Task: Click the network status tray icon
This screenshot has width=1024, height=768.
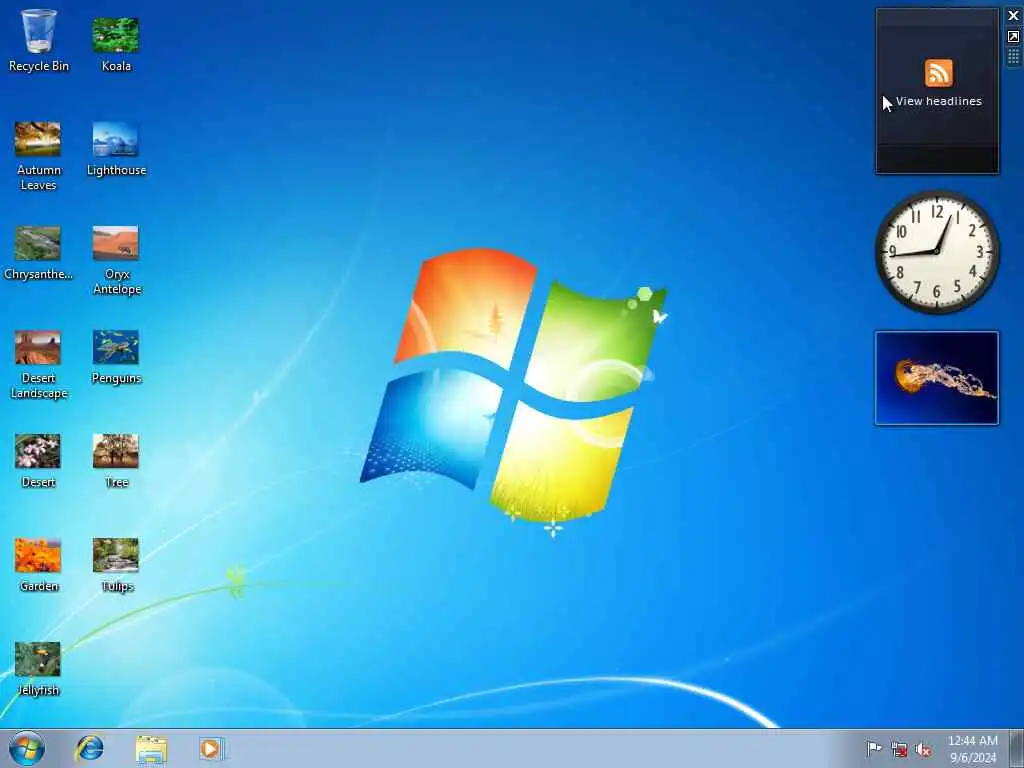Action: click(x=899, y=749)
